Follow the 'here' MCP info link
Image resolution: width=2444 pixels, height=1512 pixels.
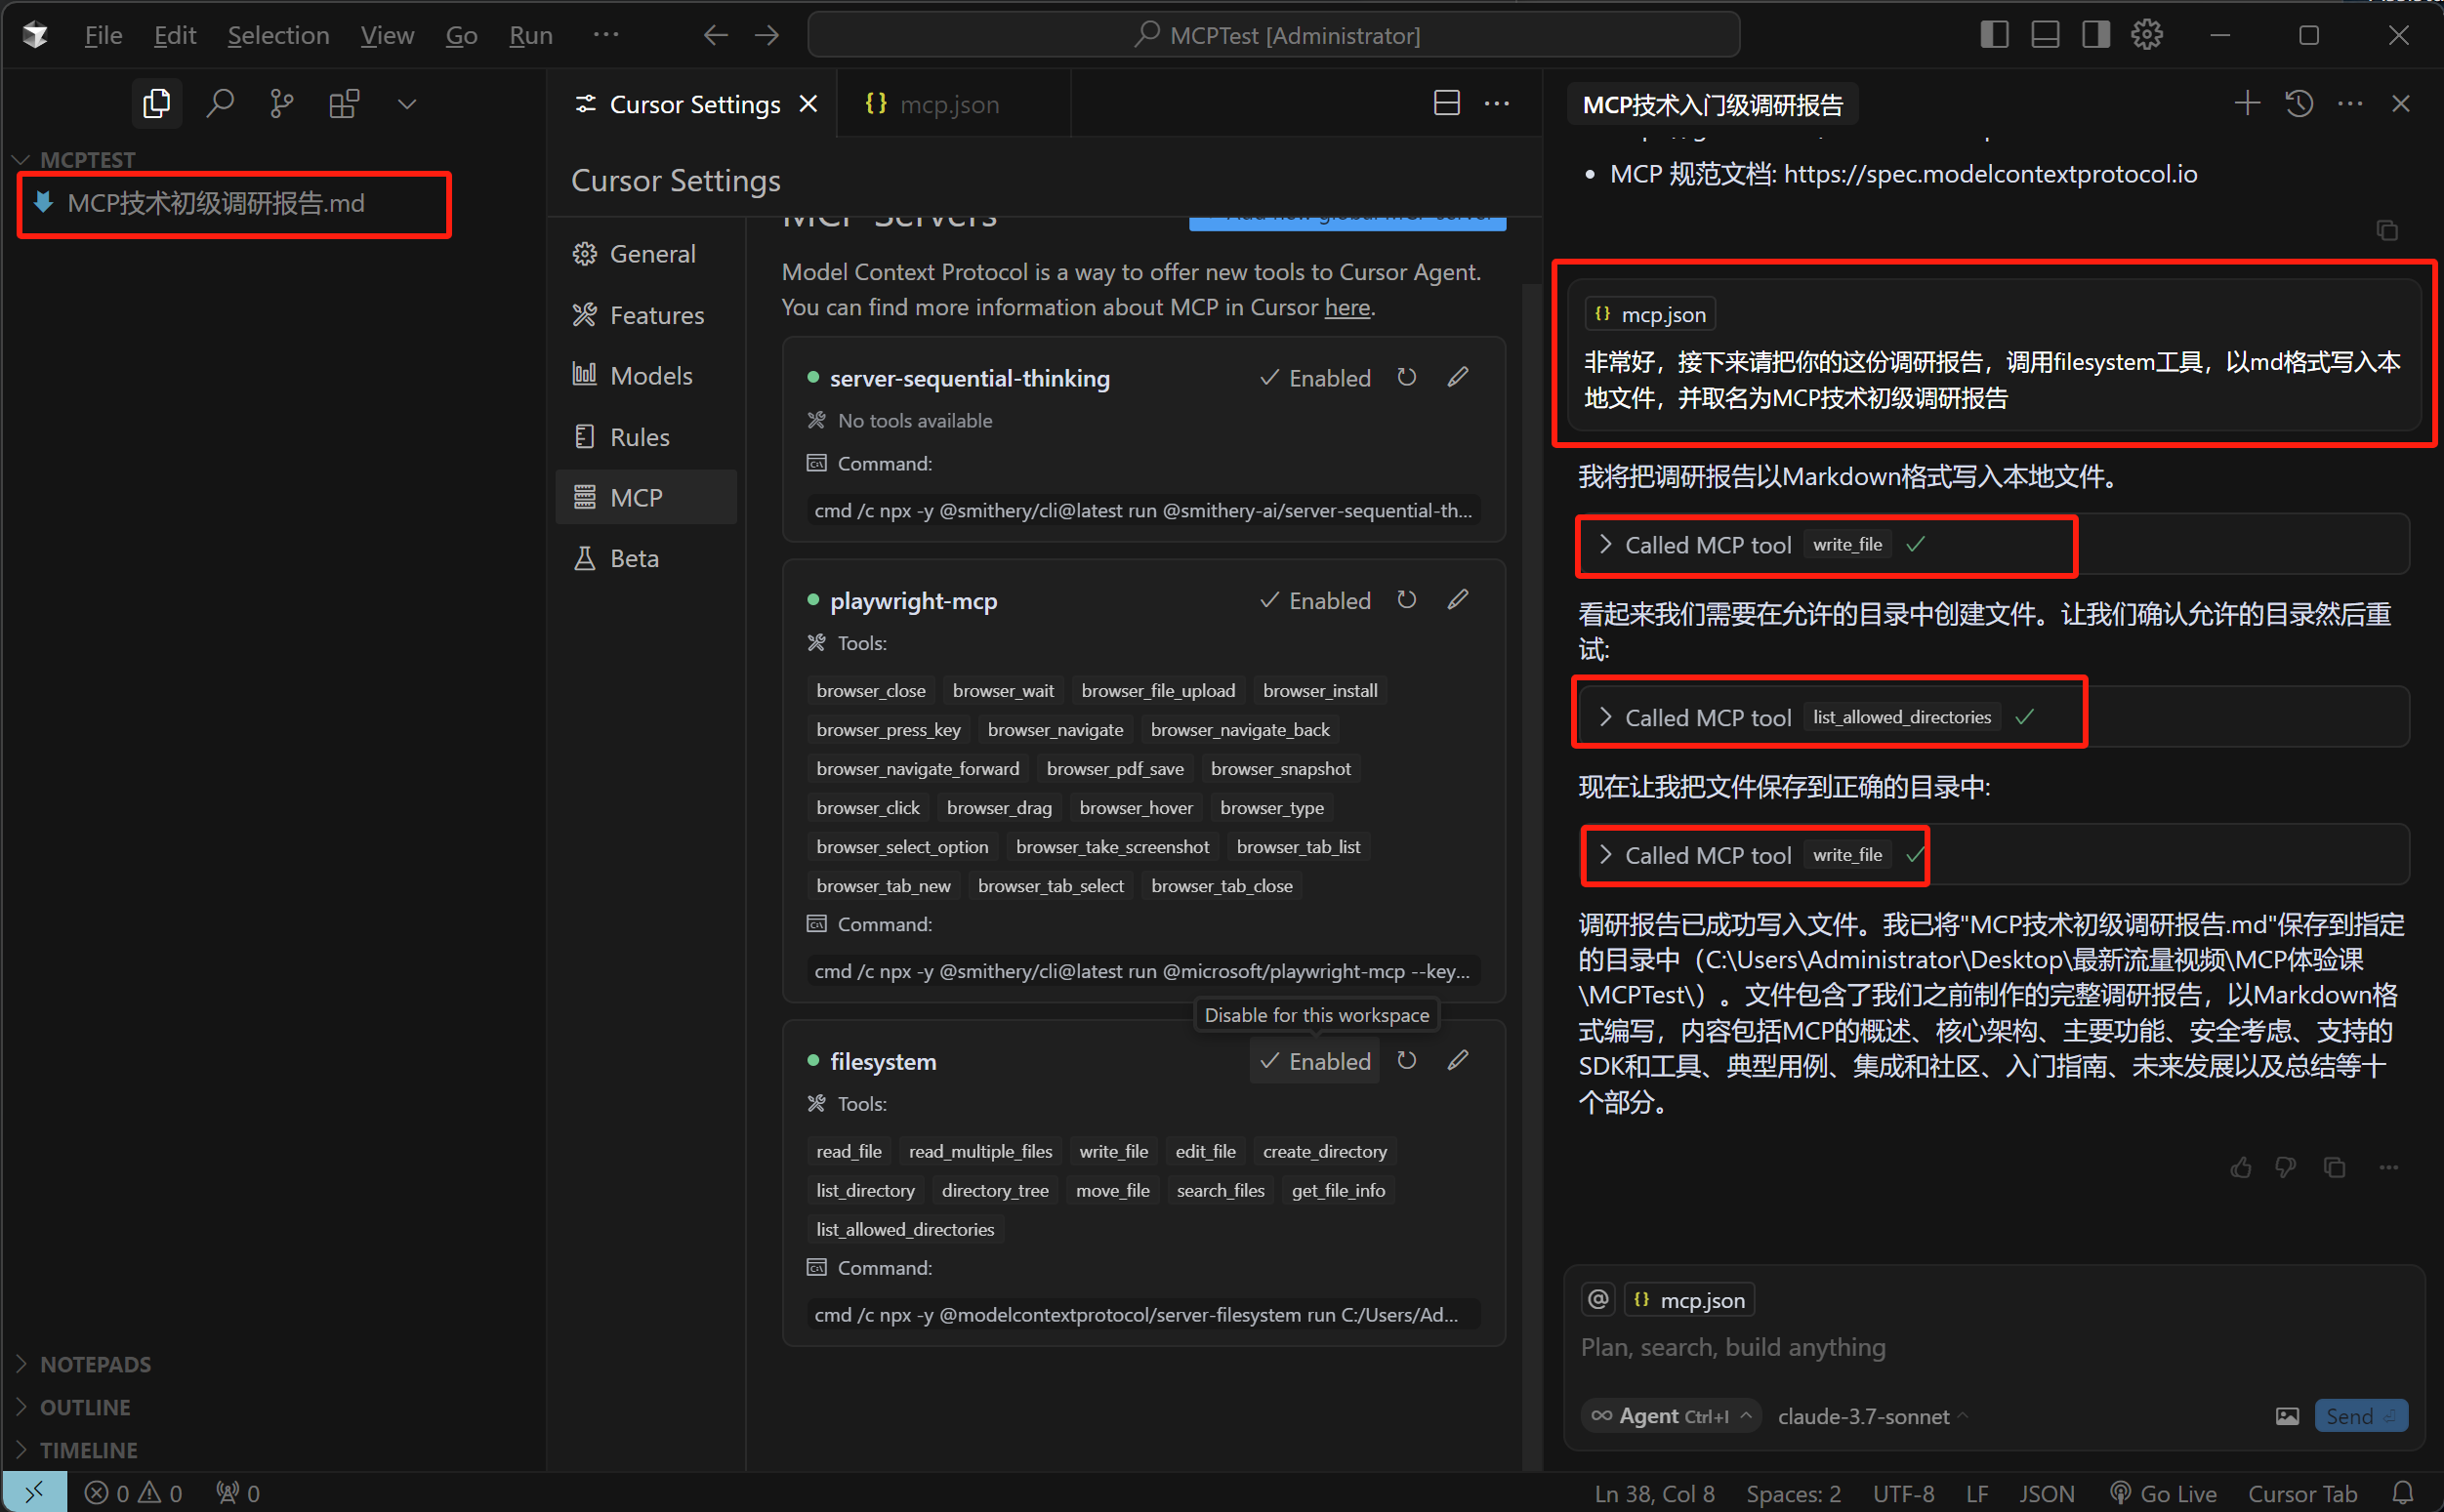[x=1347, y=307]
